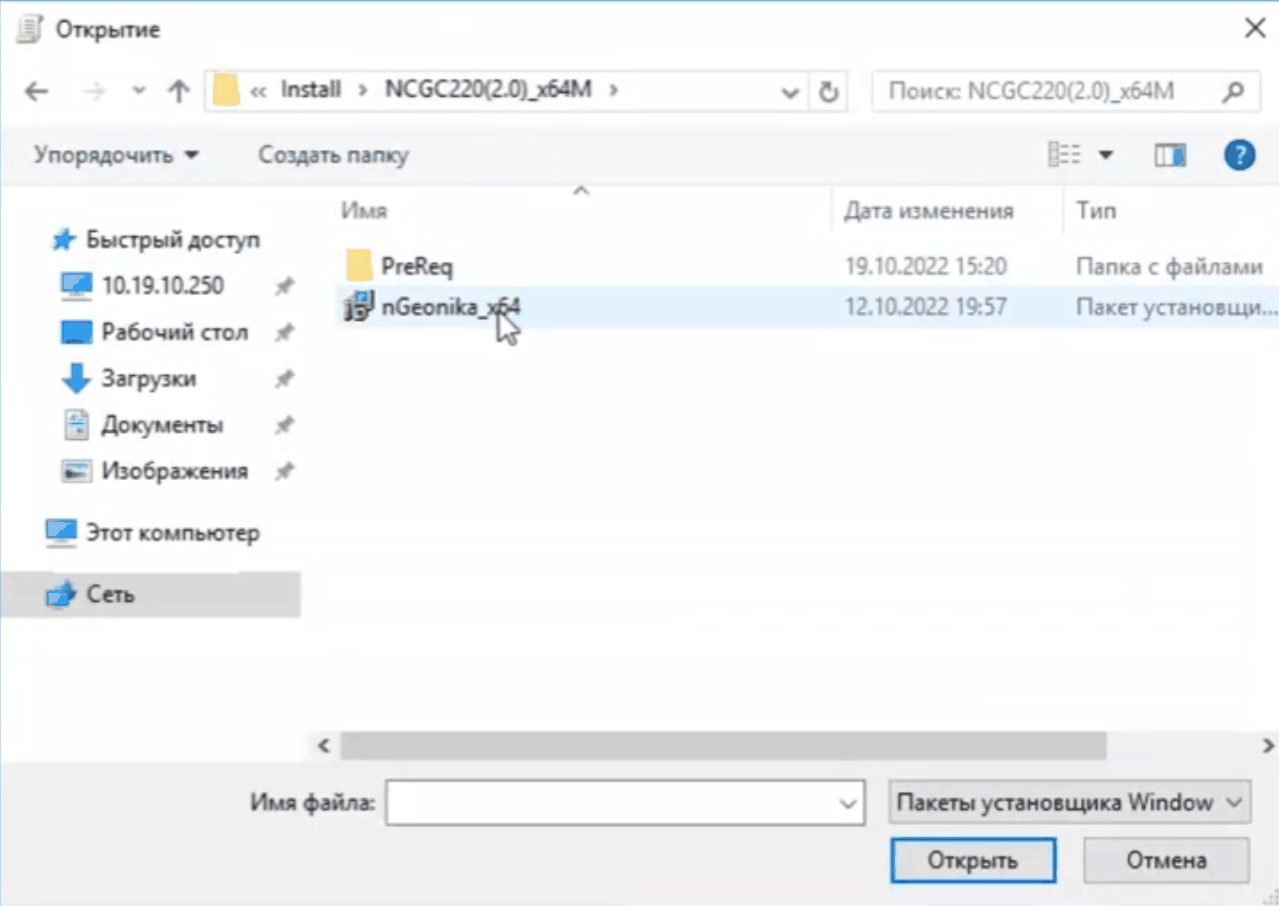The image size is (1279, 906).
Task: Click Пакет установщи... type cell
Action: pos(1176,308)
